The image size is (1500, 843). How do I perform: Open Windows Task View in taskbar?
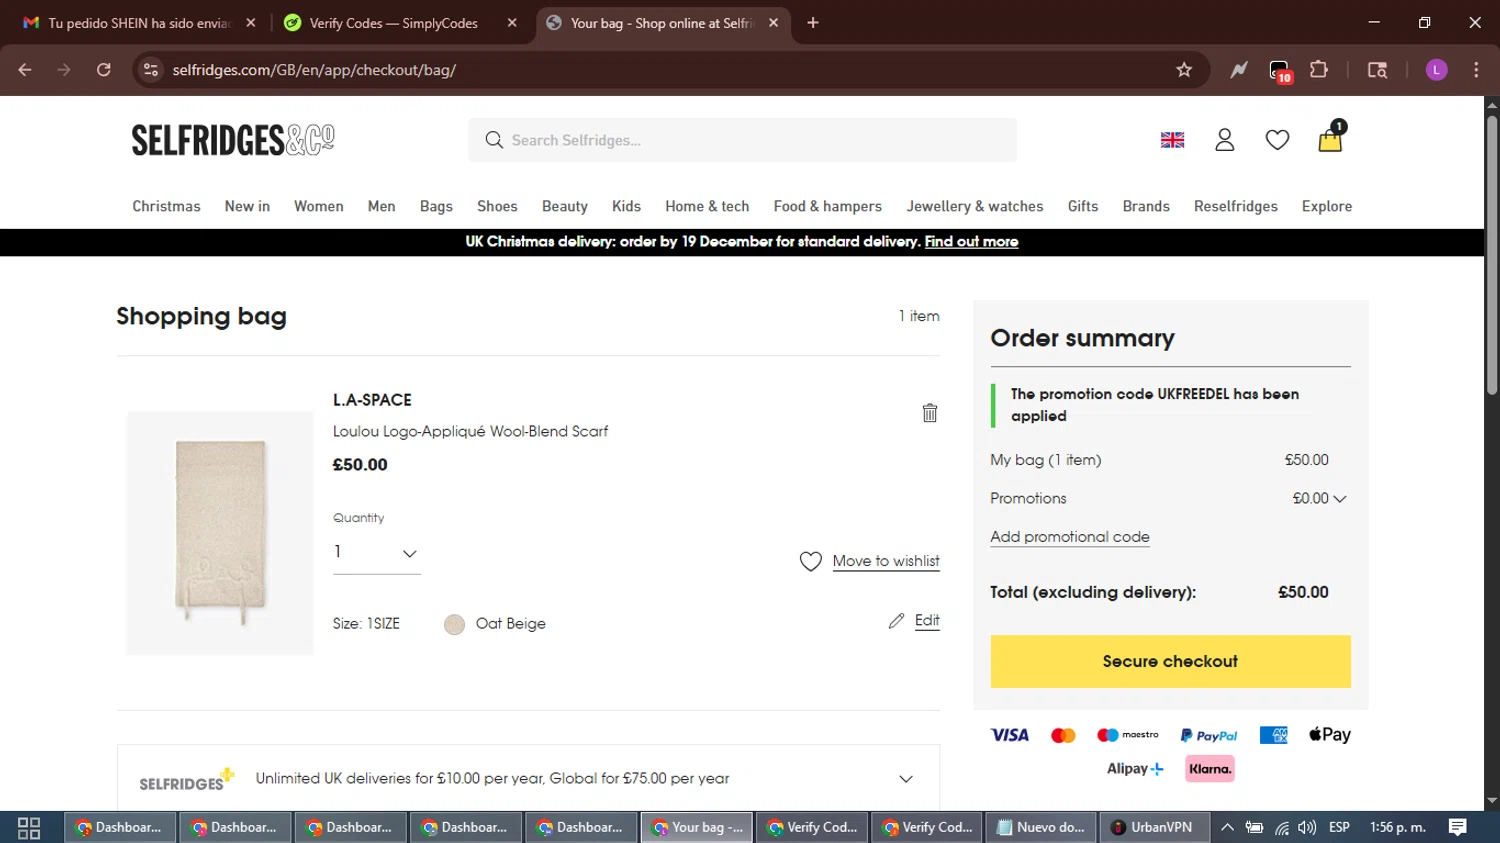point(29,828)
